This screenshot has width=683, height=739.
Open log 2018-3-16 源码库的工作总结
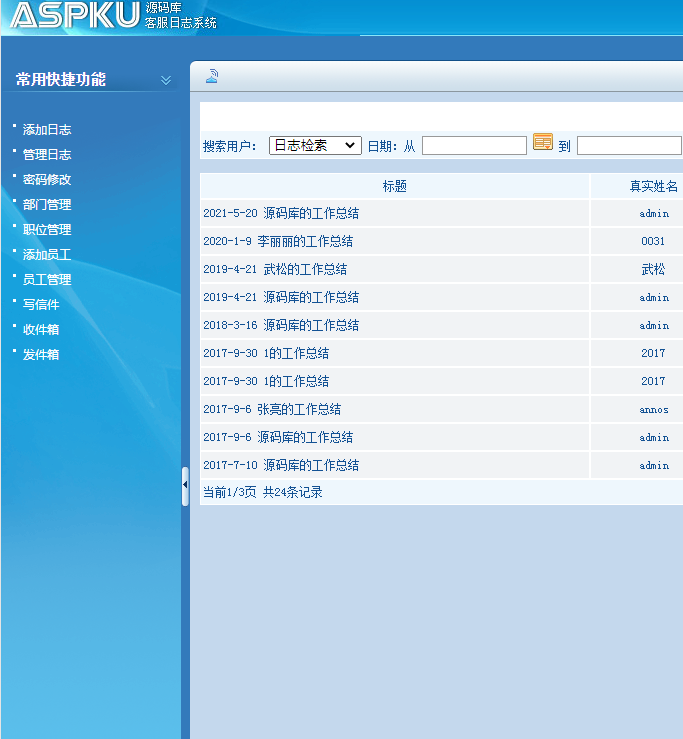281,325
